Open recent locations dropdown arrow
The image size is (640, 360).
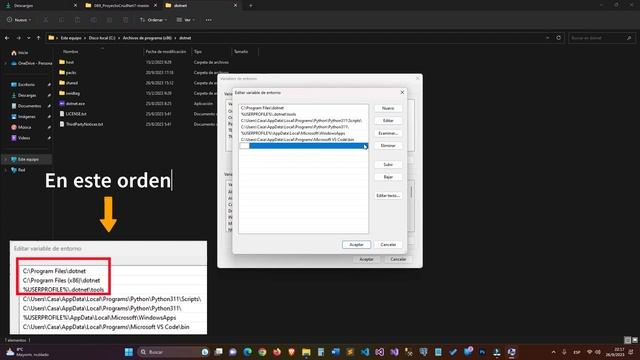(x=29, y=38)
